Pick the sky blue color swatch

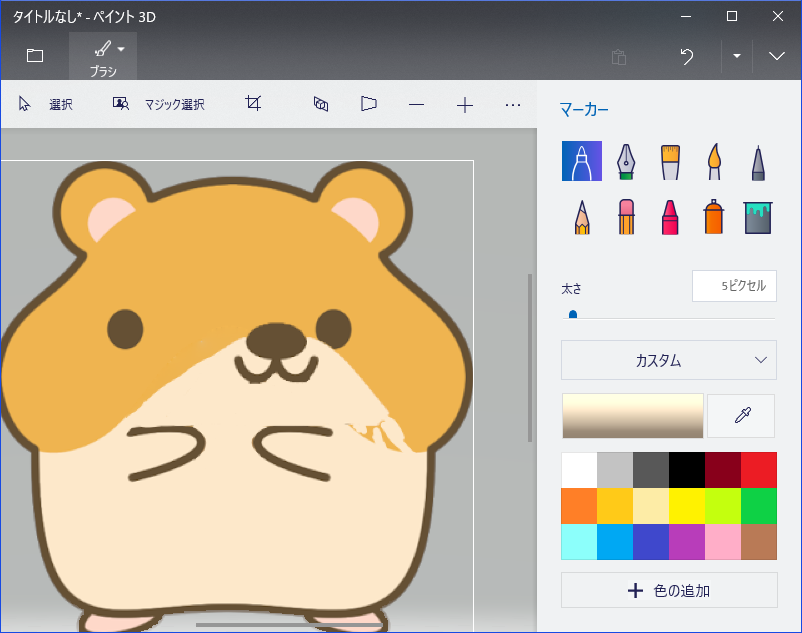click(615, 541)
